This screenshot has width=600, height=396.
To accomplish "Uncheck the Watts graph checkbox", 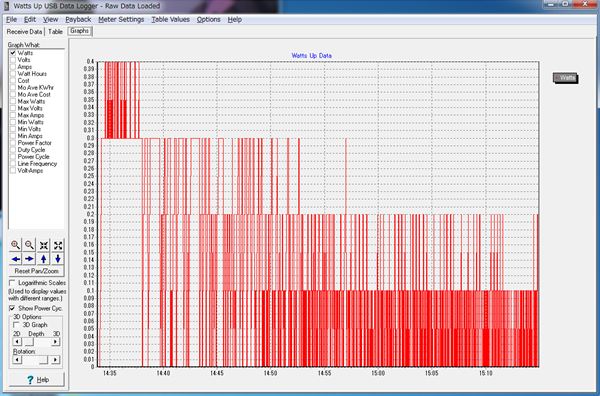I will [x=13, y=53].
